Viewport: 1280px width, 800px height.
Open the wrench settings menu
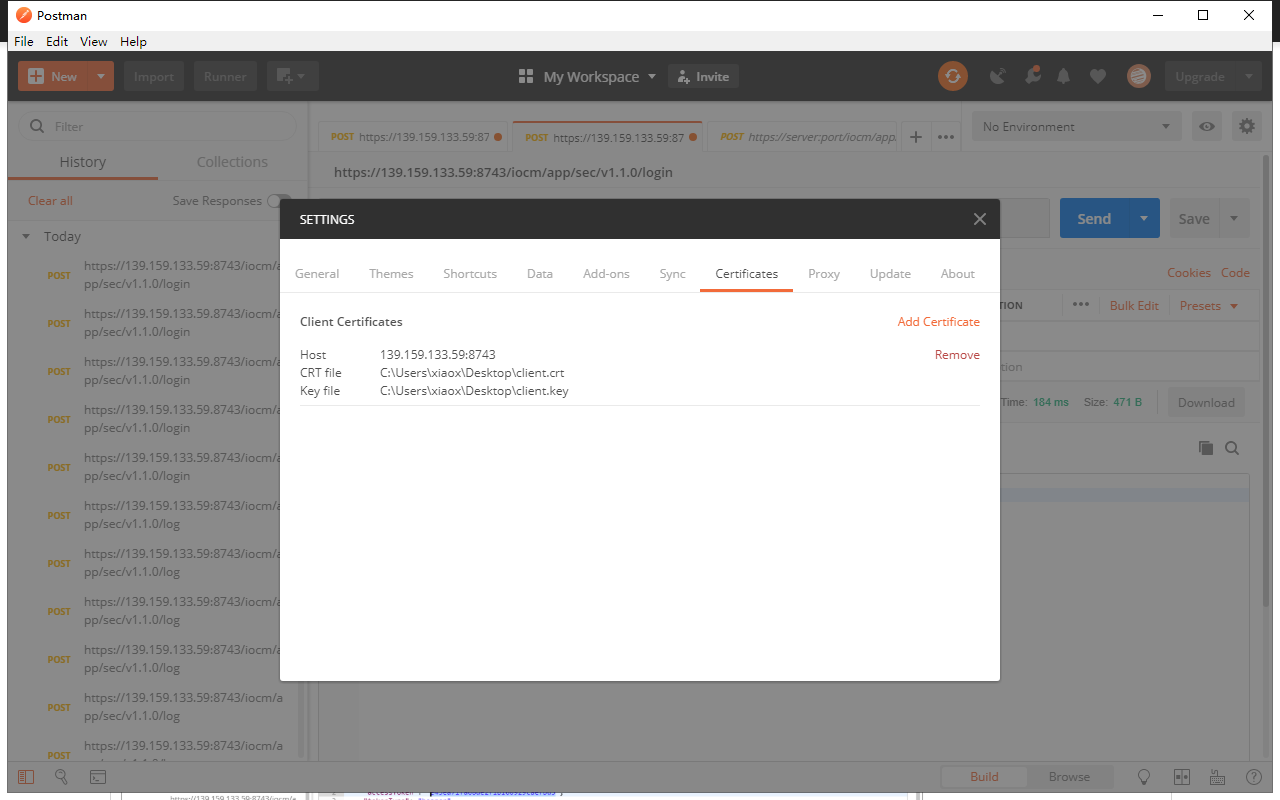coord(1032,76)
